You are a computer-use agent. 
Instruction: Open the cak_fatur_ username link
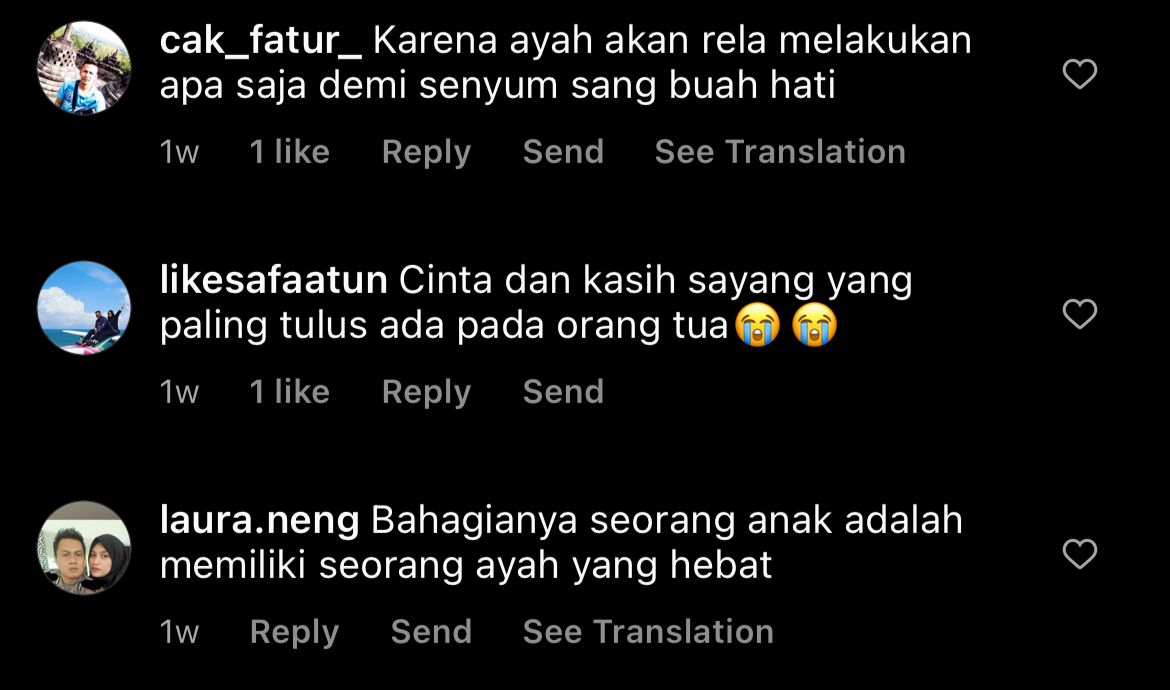(260, 41)
